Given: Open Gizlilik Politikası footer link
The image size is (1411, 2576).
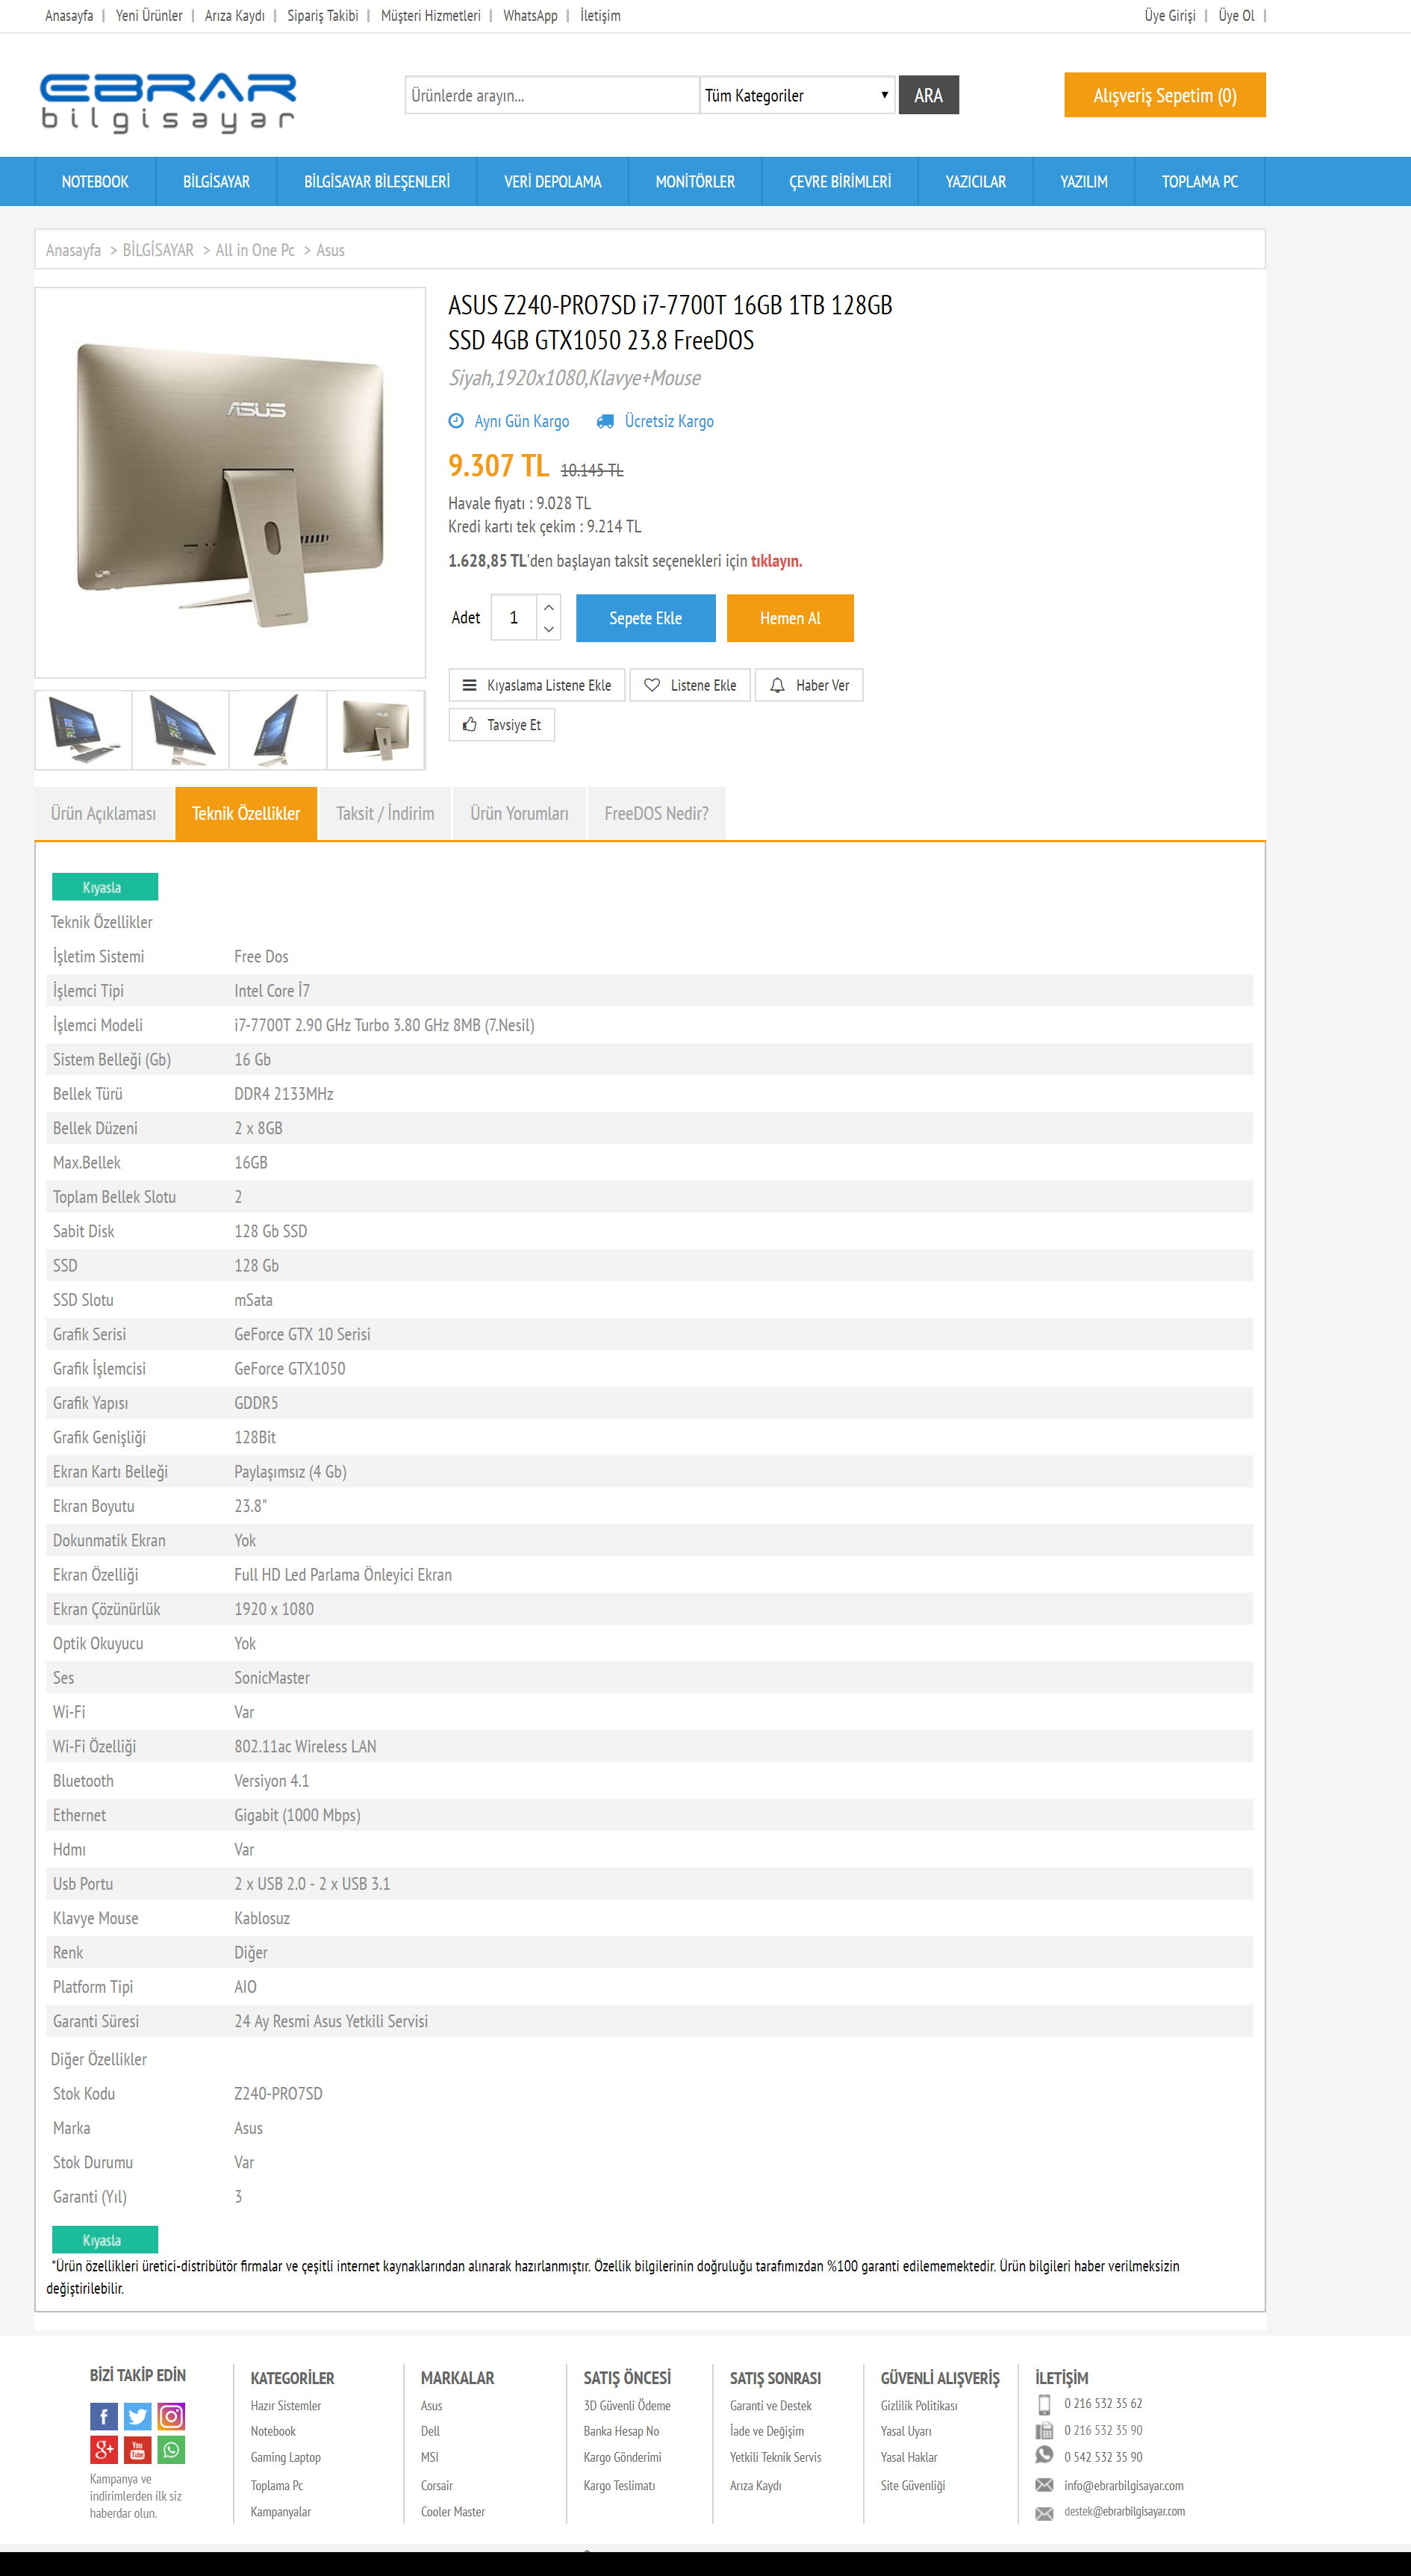Looking at the screenshot, I should tap(919, 2406).
